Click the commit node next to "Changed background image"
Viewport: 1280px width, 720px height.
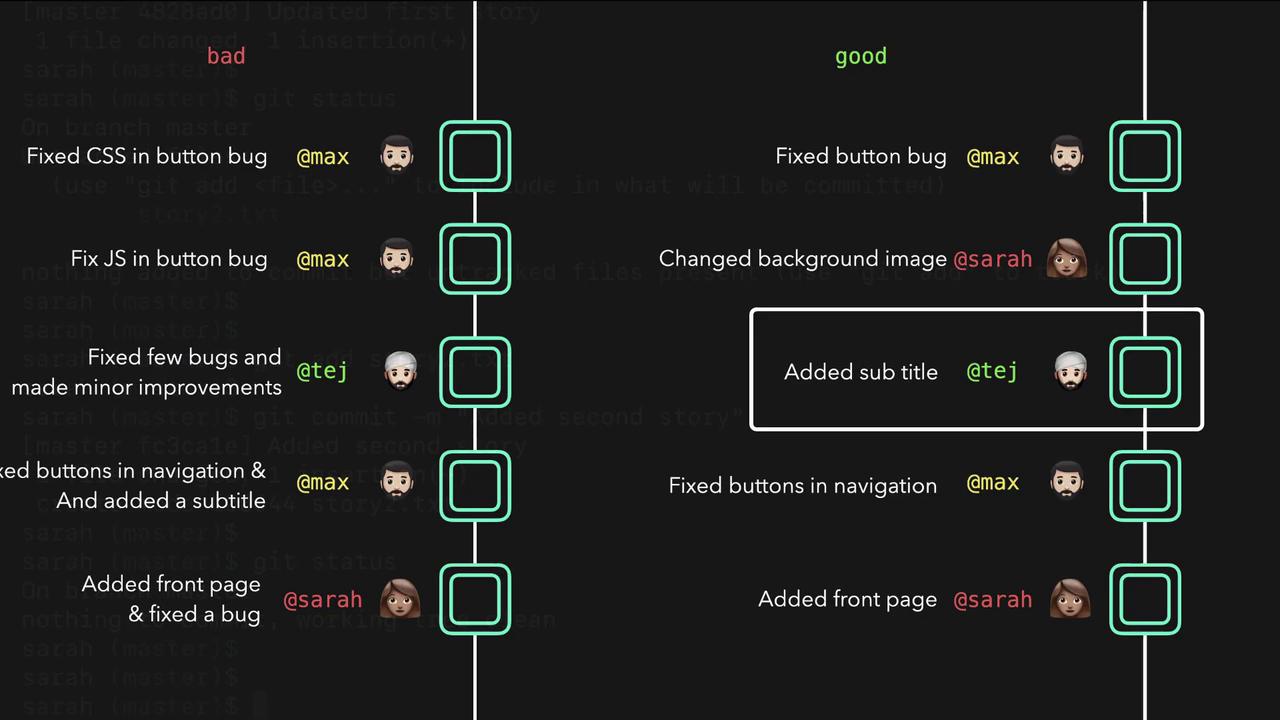[1145, 259]
